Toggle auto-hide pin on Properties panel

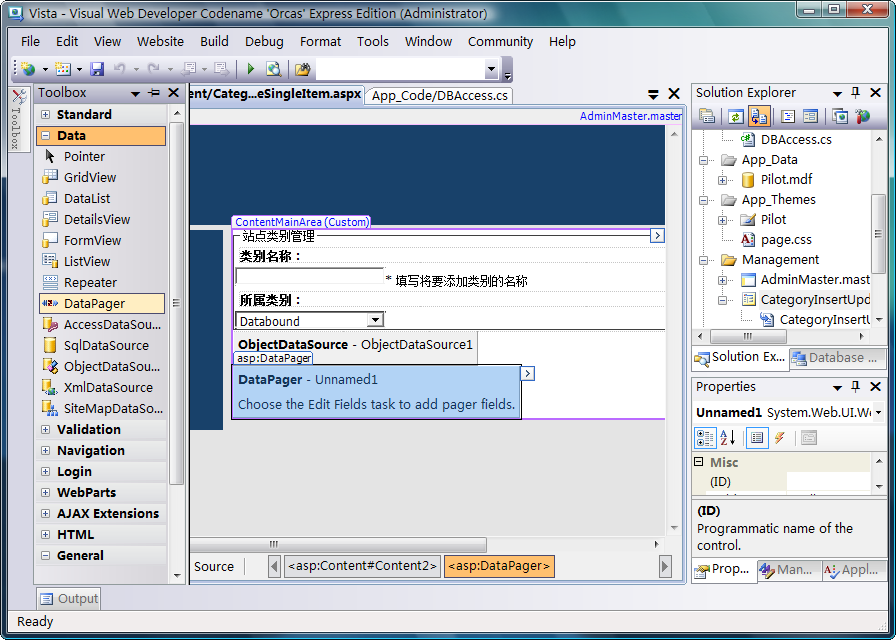(855, 387)
